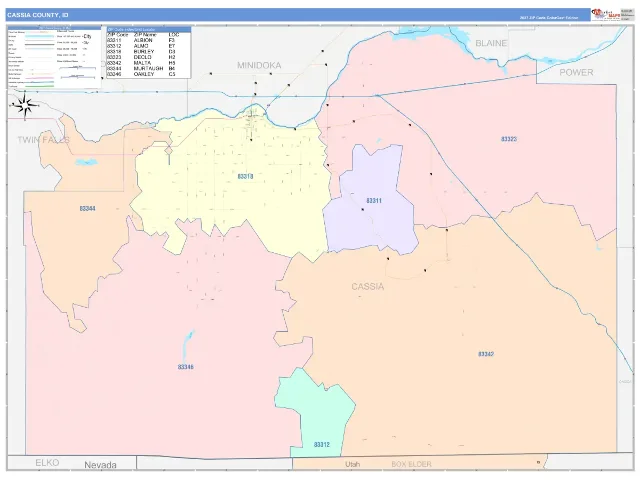Click ZIP code label 83346 on the map

186,367
